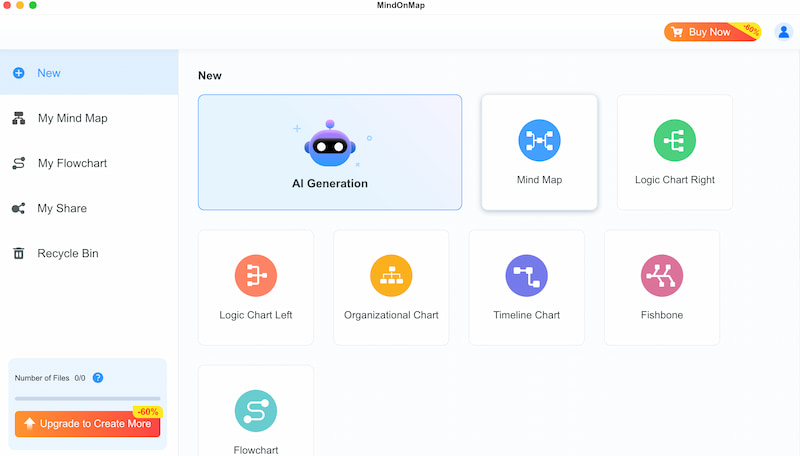Click the Fishbone label

(662, 315)
